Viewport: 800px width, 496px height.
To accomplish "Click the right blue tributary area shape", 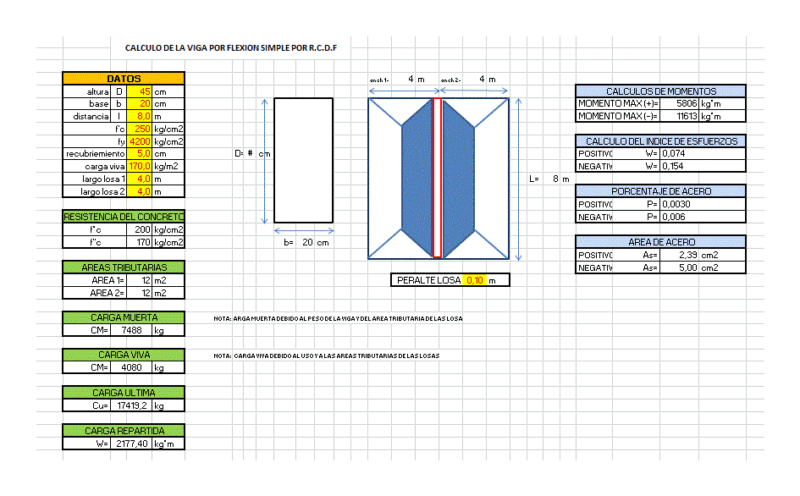I will 458,178.
